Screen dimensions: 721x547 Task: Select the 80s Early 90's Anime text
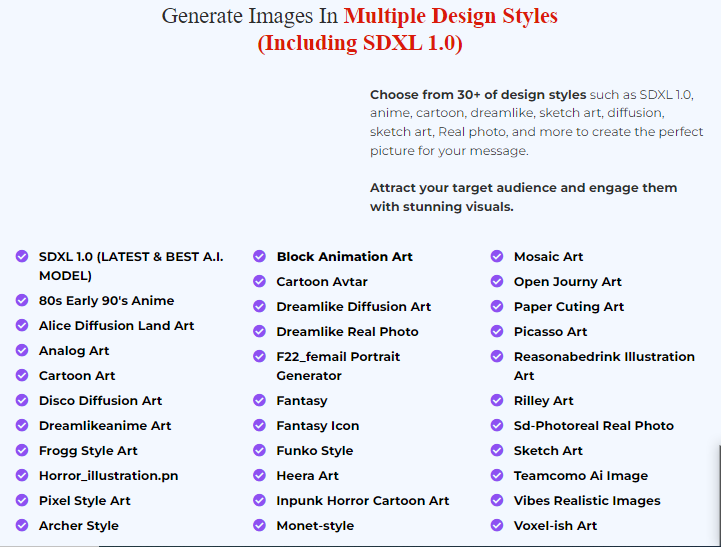(106, 301)
